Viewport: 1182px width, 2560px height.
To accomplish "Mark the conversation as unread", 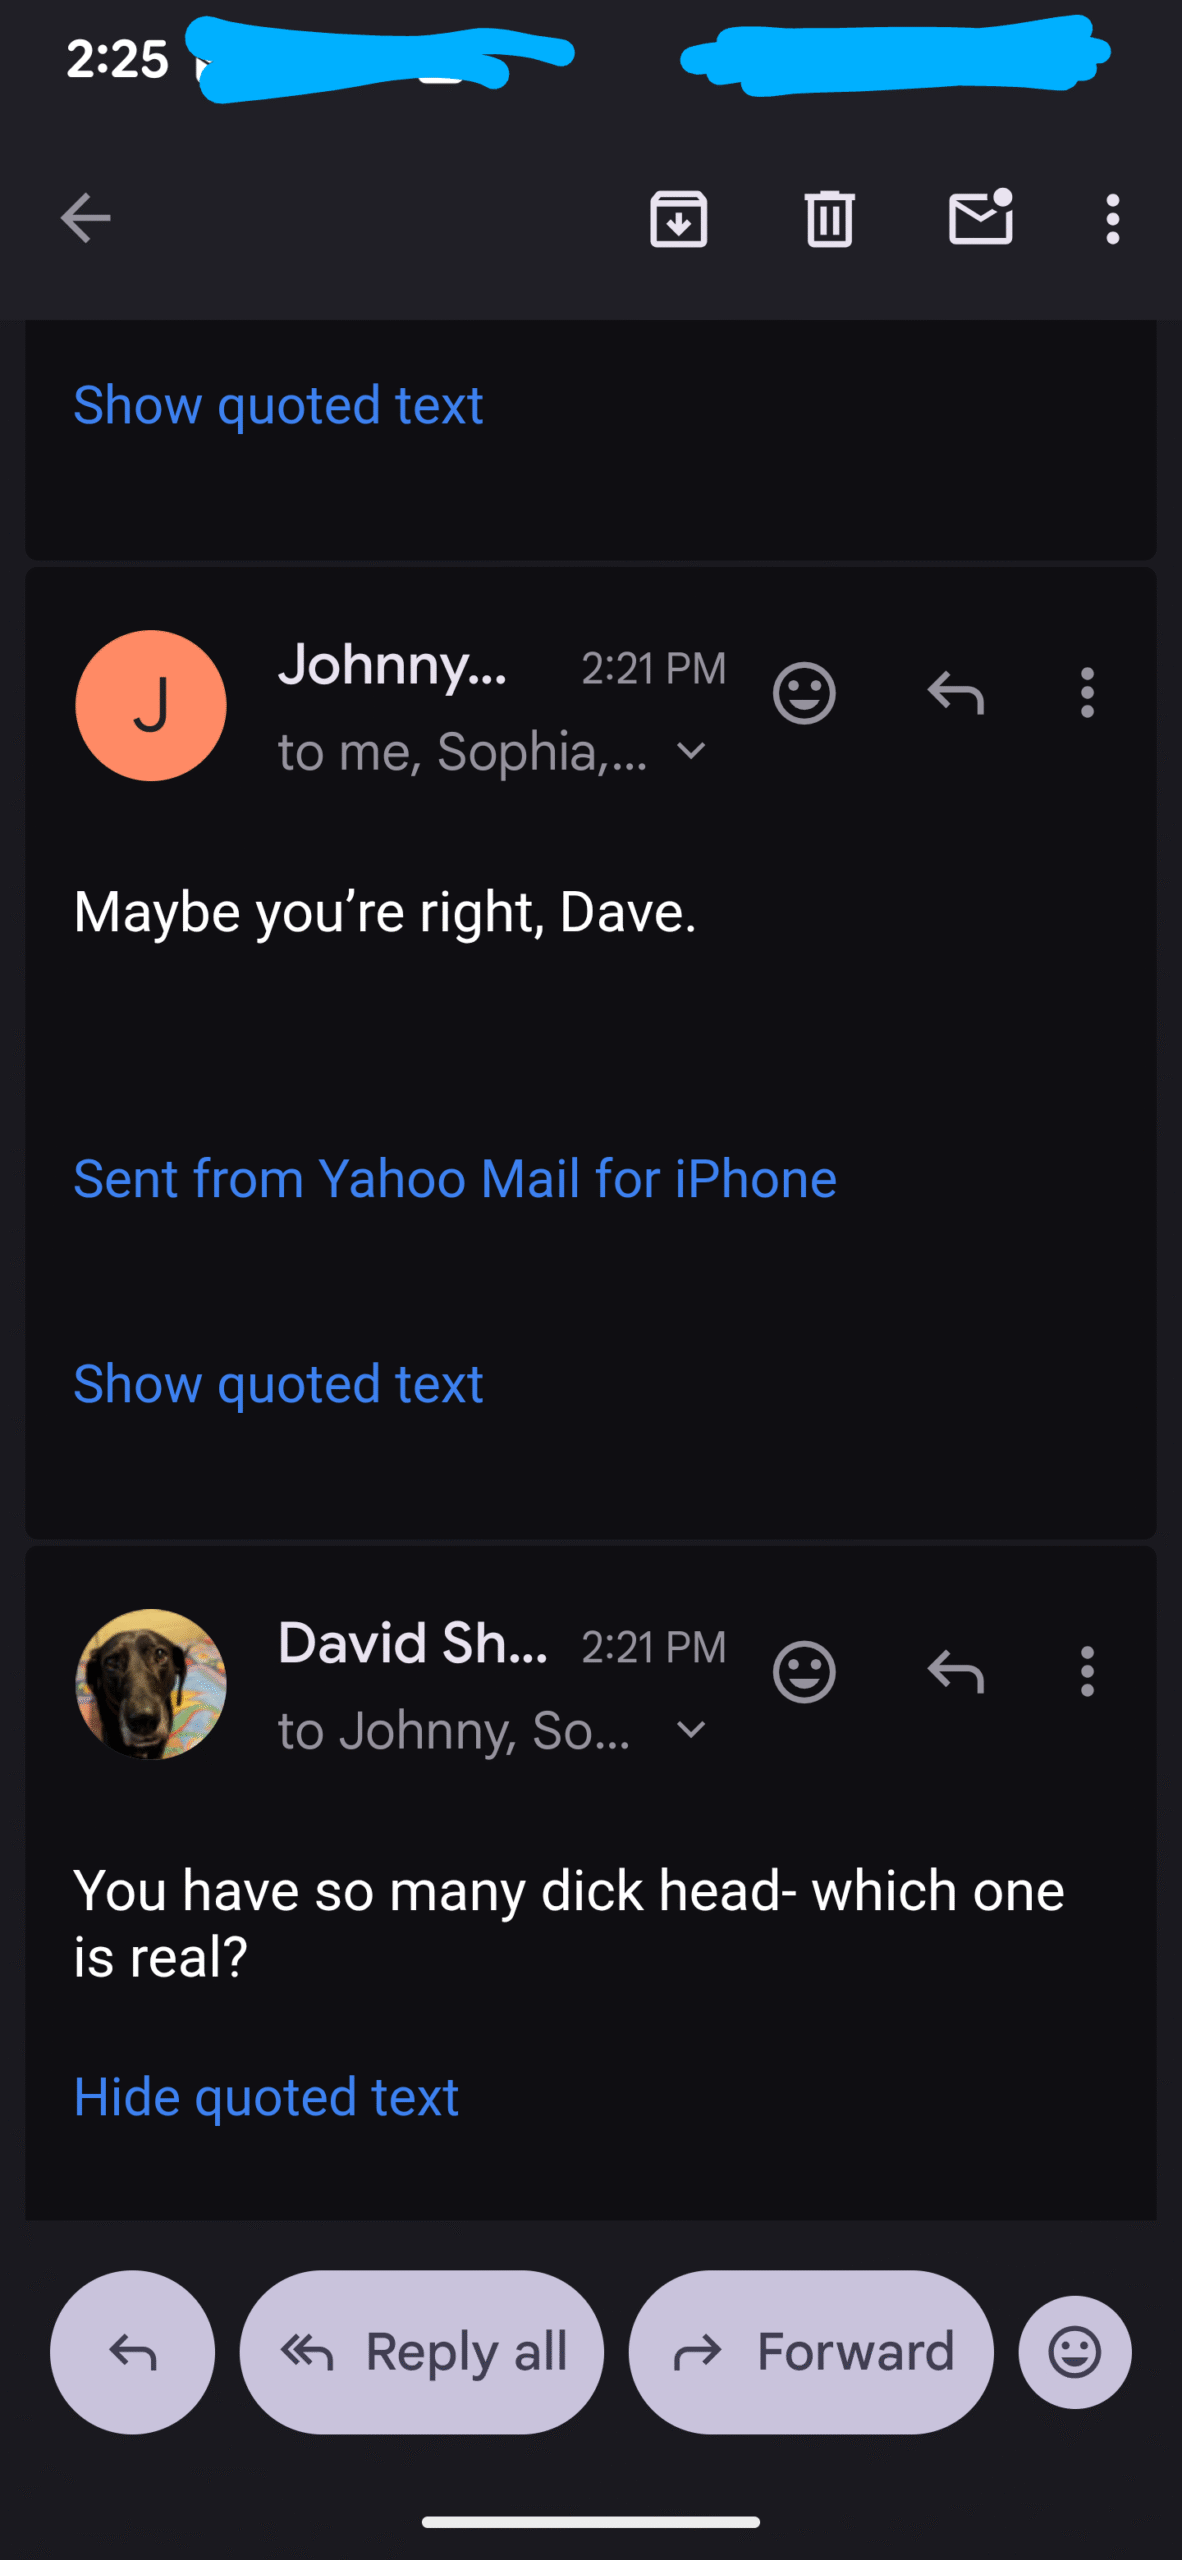I will coord(980,217).
